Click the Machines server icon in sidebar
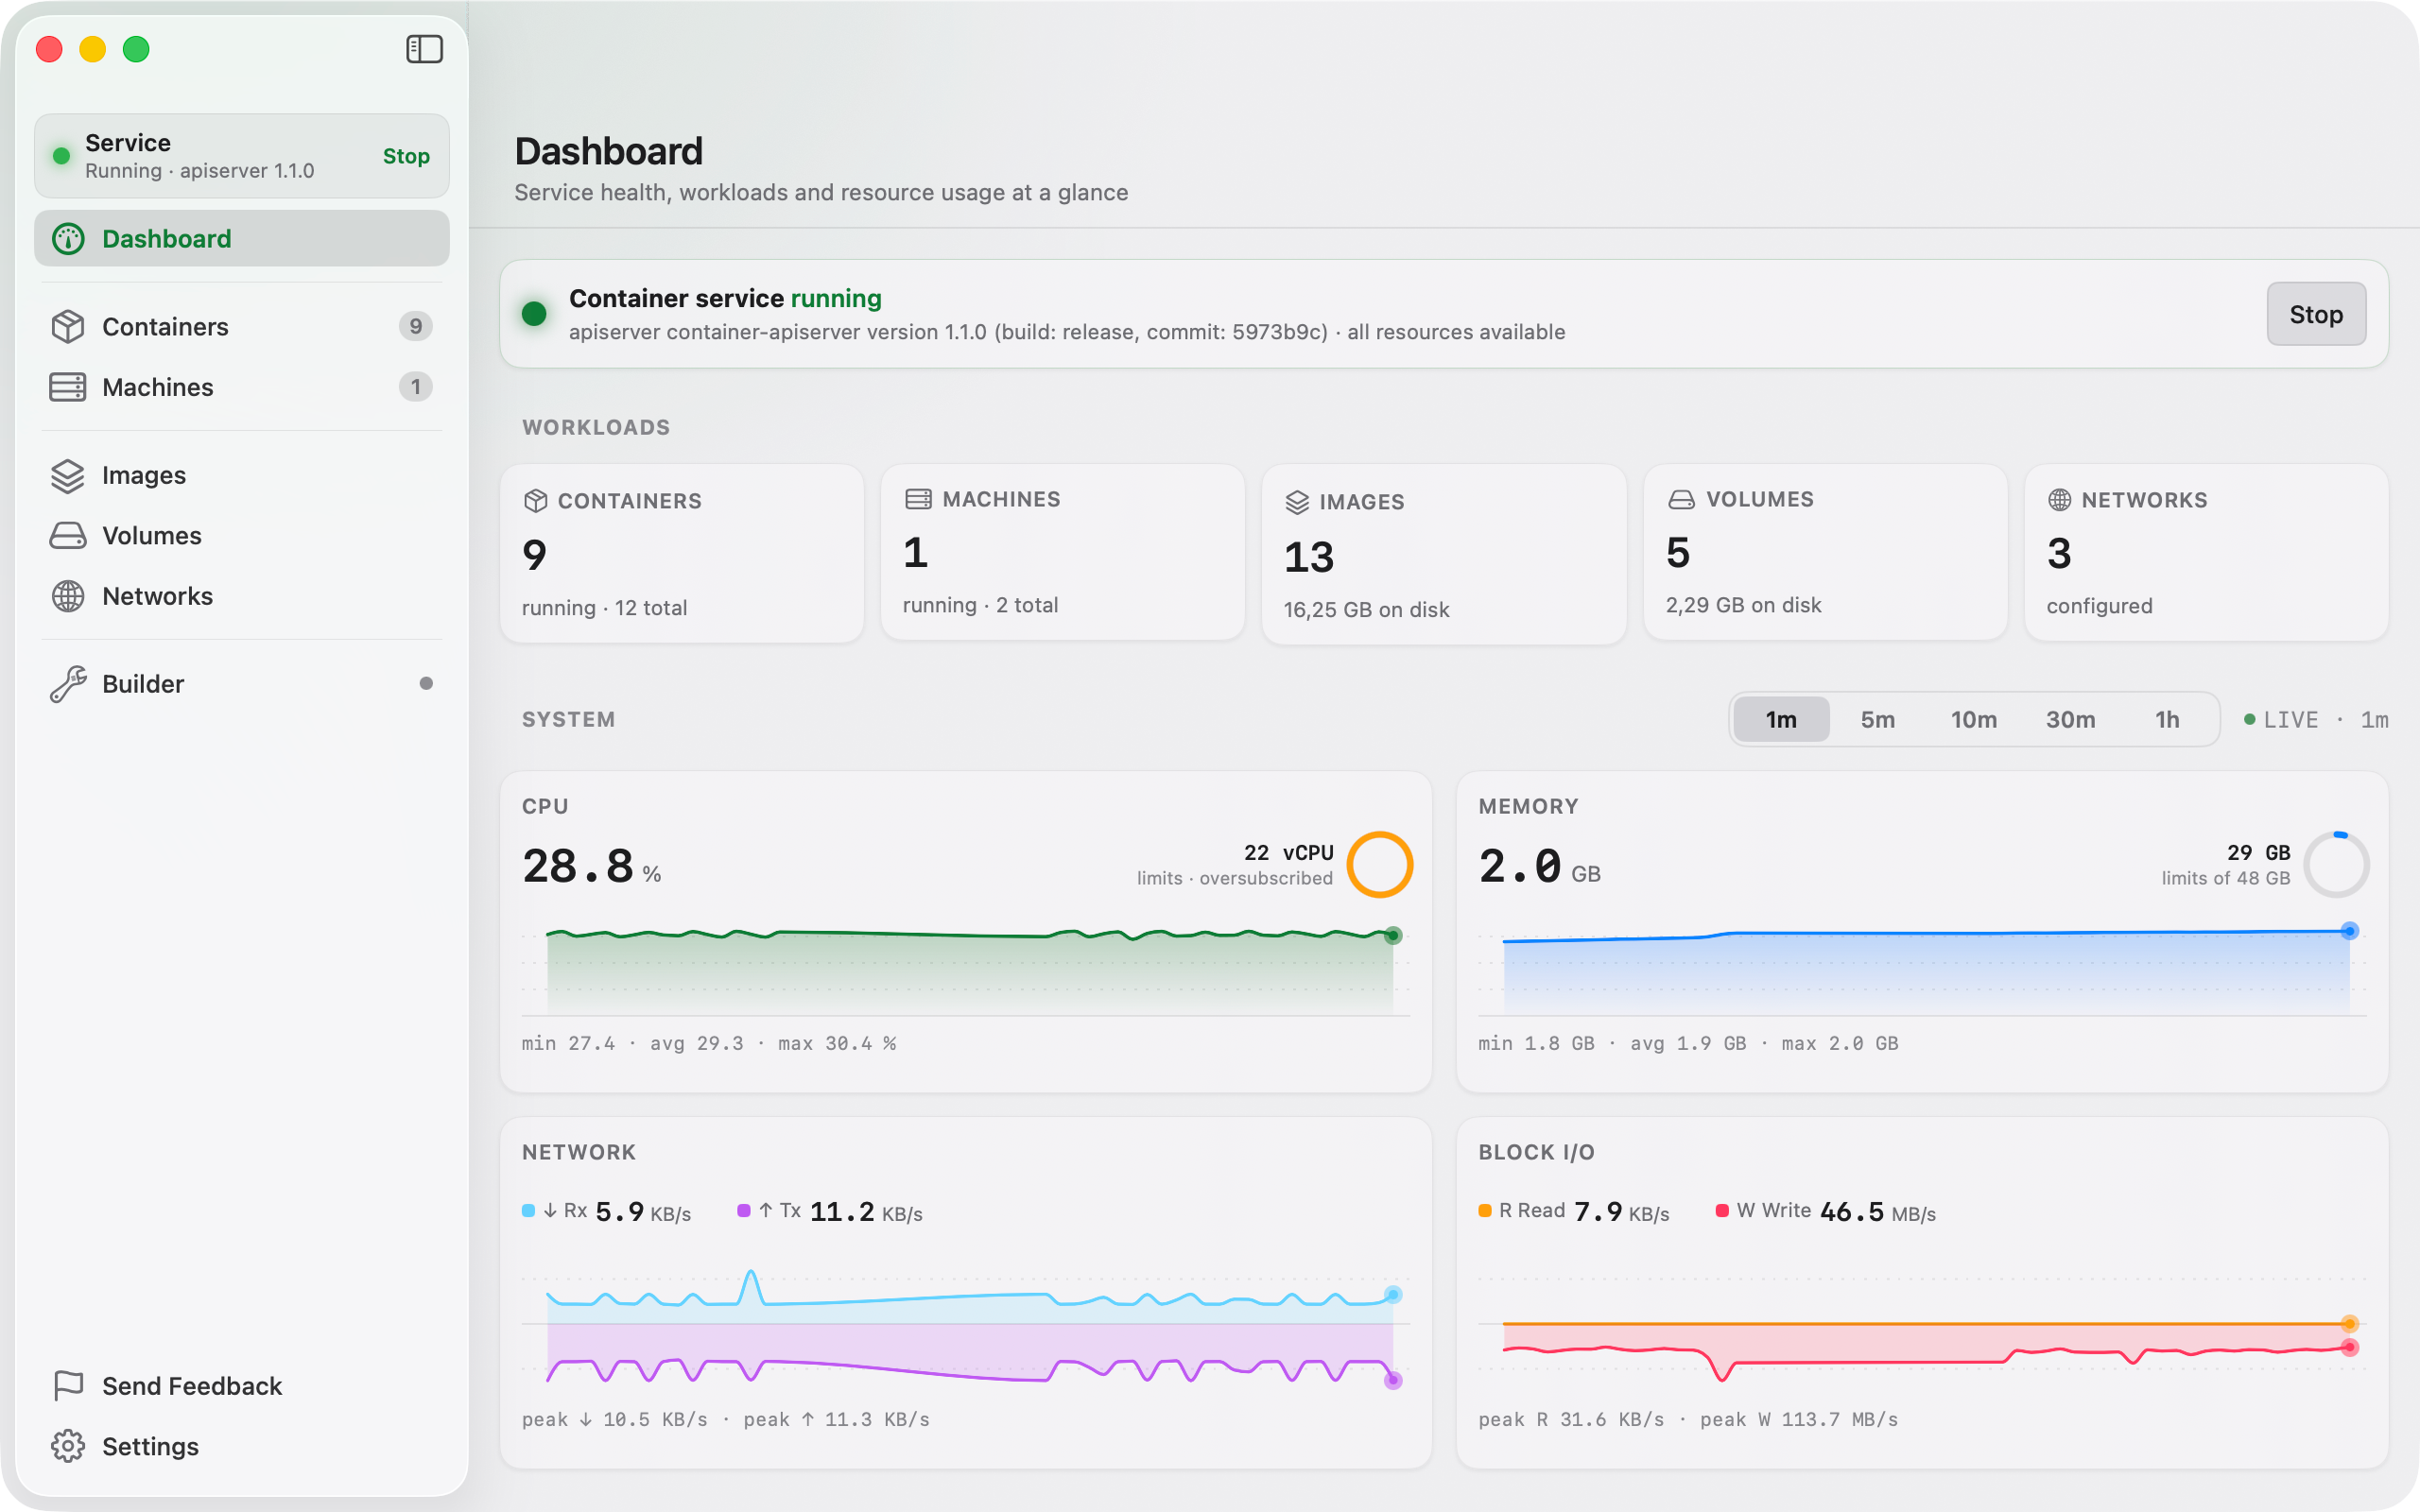Screen dimensions: 2420x1512 [x=68, y=387]
